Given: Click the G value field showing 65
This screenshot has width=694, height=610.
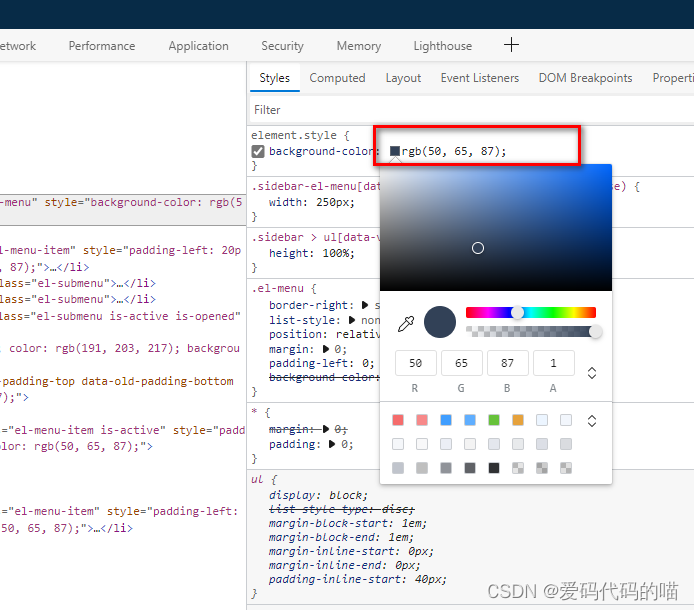Looking at the screenshot, I should [x=462, y=363].
